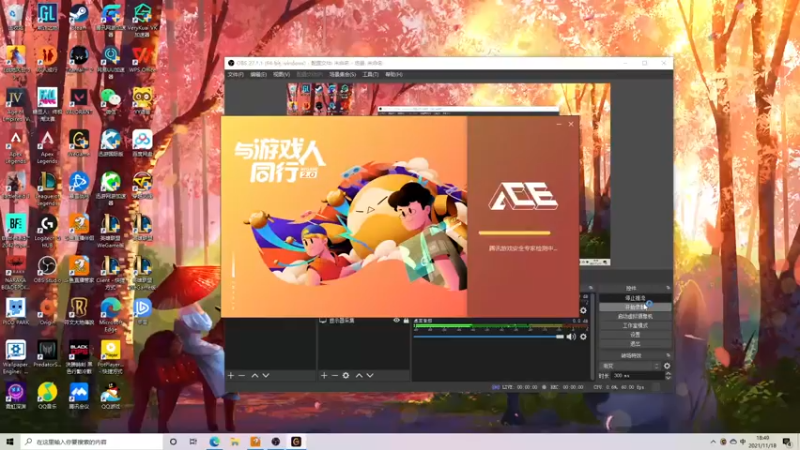Open the Windows Start menu
Viewport: 800px width, 450px height.
[10, 442]
